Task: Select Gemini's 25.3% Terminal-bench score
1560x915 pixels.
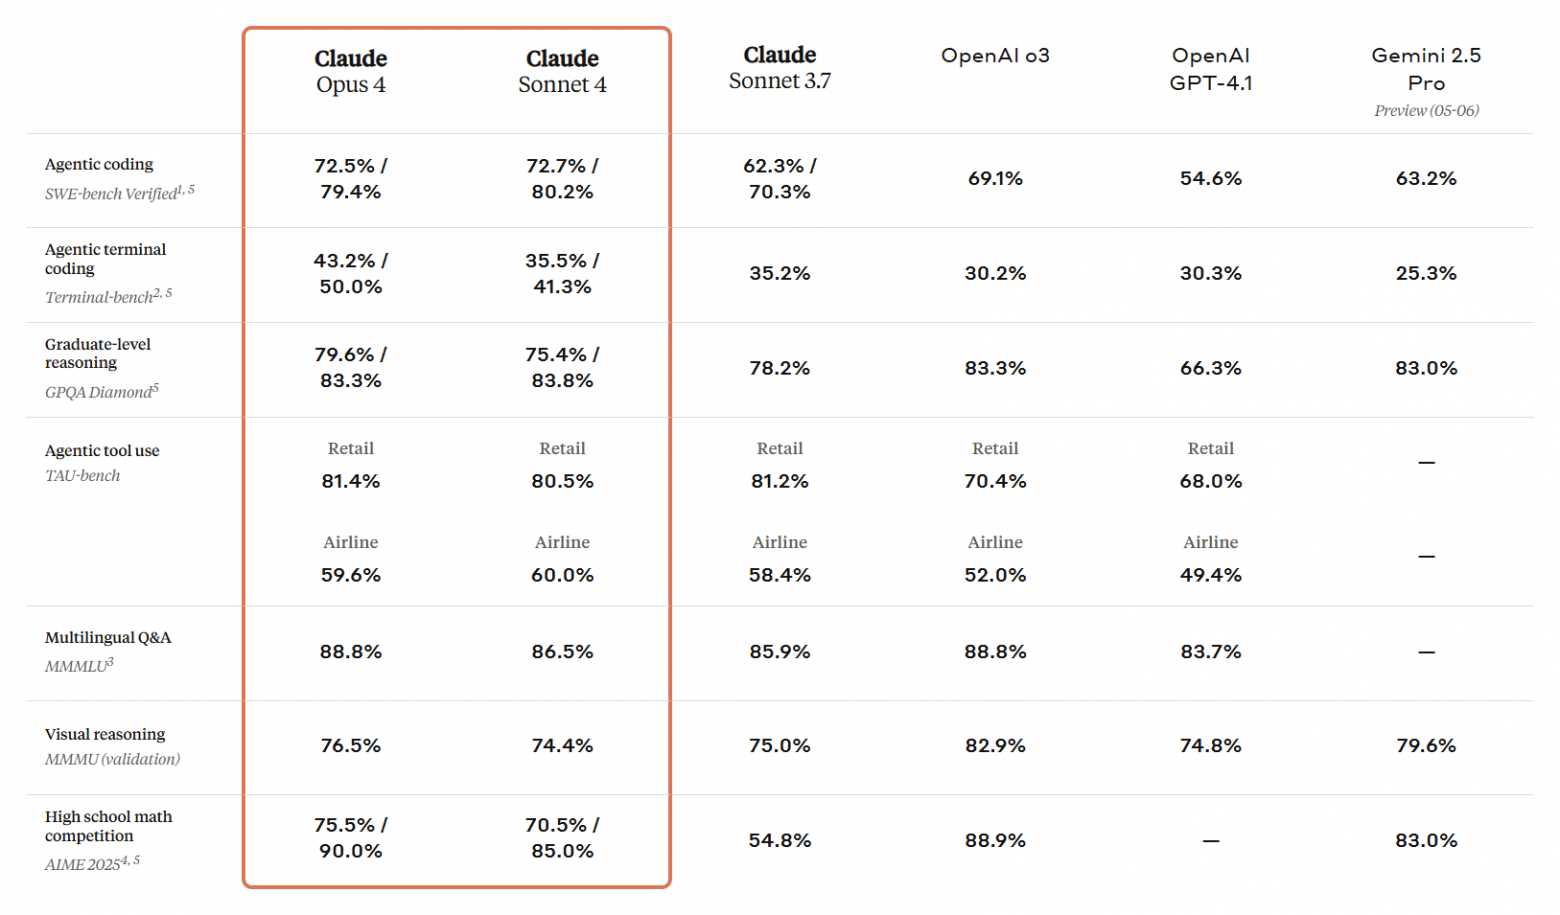Action: coord(1426,274)
